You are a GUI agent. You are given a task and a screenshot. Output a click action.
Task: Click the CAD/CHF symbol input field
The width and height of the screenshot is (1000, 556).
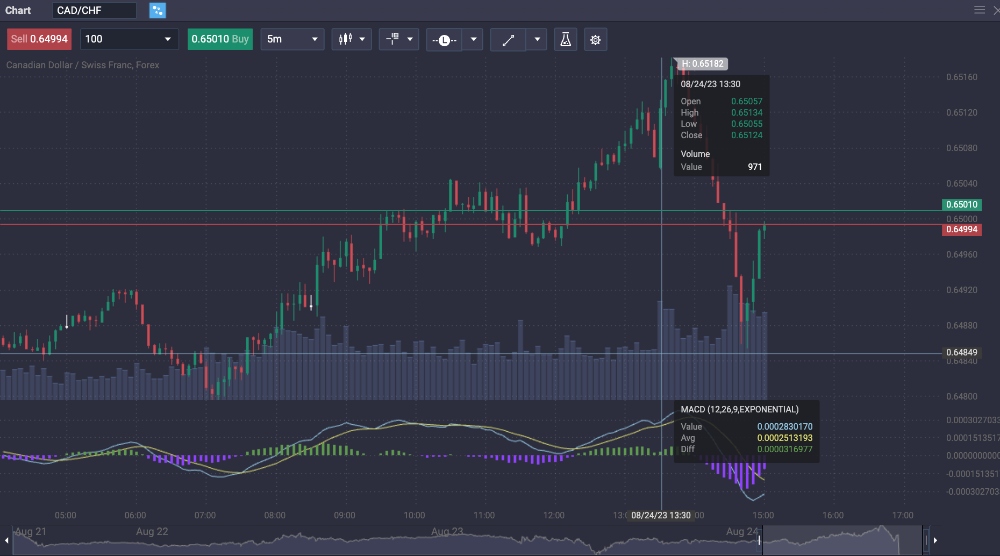94,10
